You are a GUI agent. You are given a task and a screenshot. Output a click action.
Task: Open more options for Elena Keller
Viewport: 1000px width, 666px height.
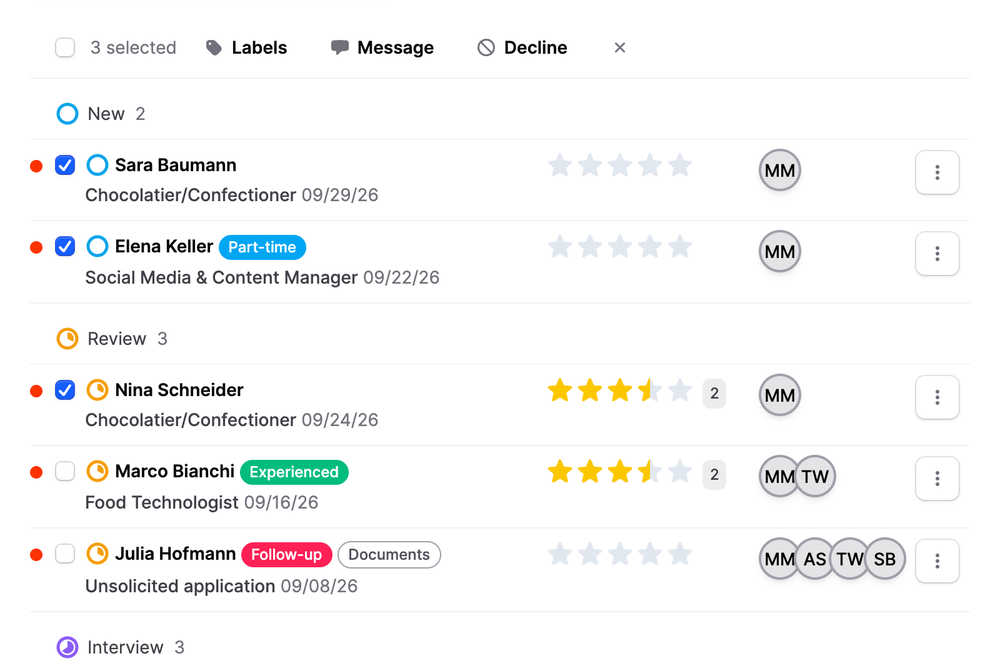937,254
